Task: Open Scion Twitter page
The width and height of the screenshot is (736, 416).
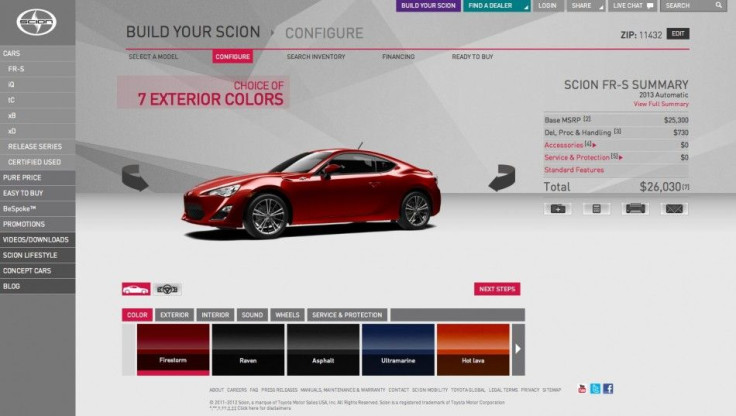Action: pyautogui.click(x=595, y=389)
